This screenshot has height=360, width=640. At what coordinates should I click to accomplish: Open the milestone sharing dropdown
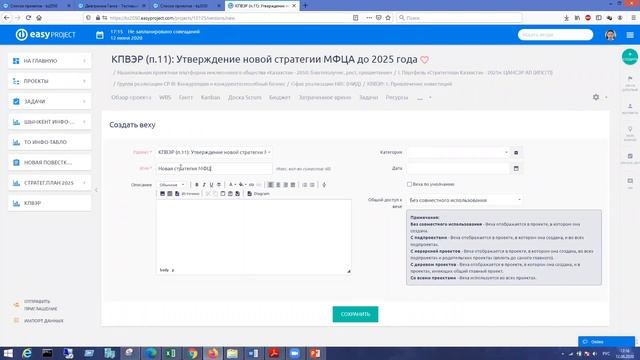coord(464,200)
